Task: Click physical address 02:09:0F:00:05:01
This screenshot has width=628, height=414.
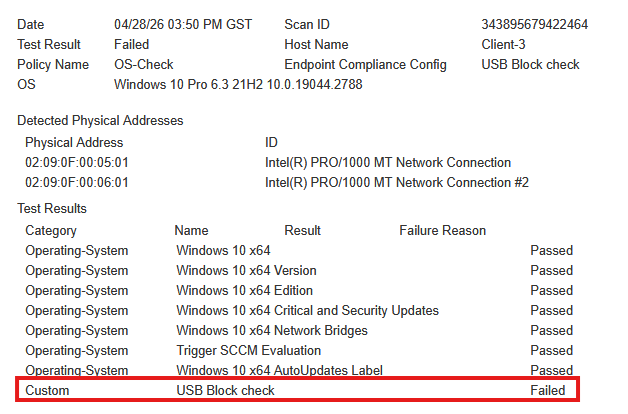Action: [x=76, y=163]
